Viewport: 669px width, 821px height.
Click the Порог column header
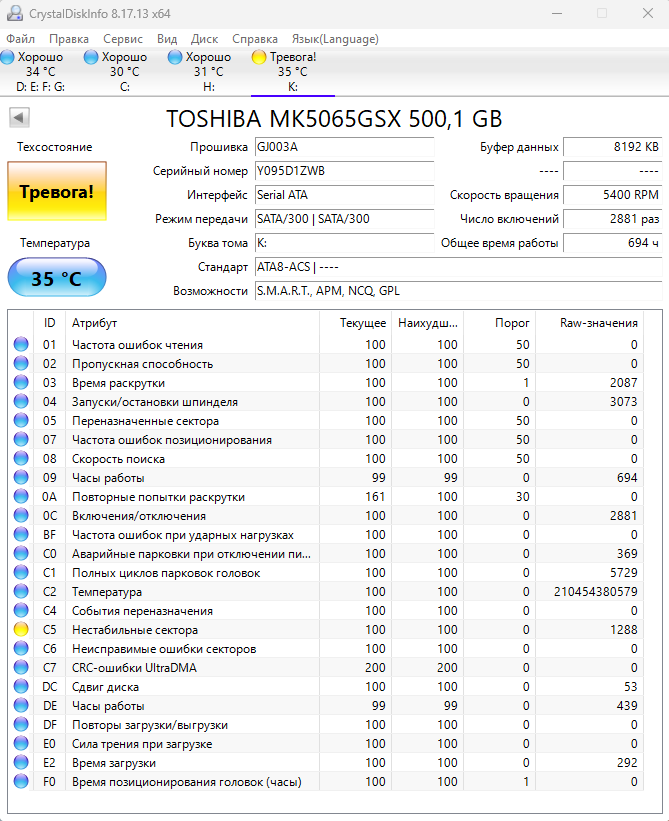tap(499, 323)
